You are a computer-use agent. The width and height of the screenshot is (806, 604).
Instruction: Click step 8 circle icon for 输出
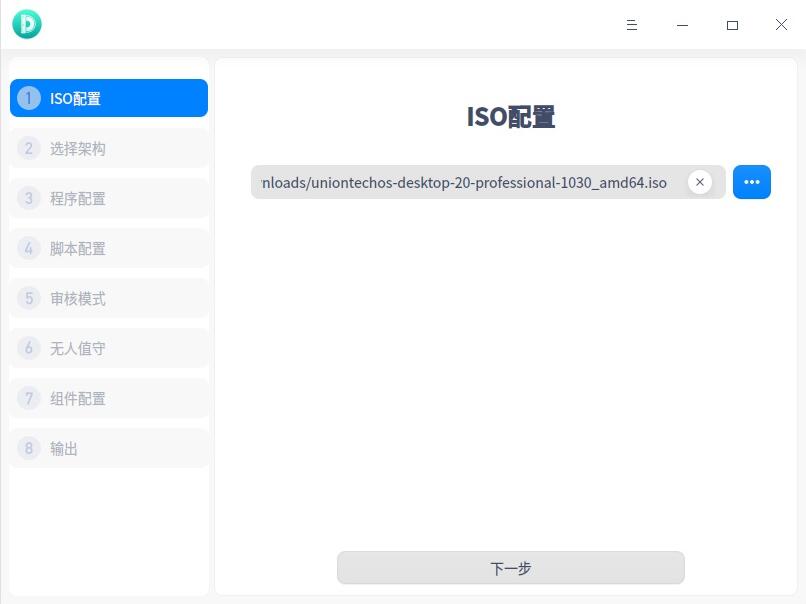pyautogui.click(x=28, y=448)
